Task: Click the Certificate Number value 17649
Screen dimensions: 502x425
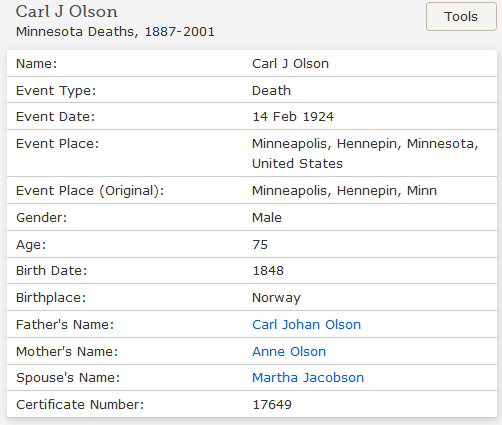Action: [x=272, y=404]
